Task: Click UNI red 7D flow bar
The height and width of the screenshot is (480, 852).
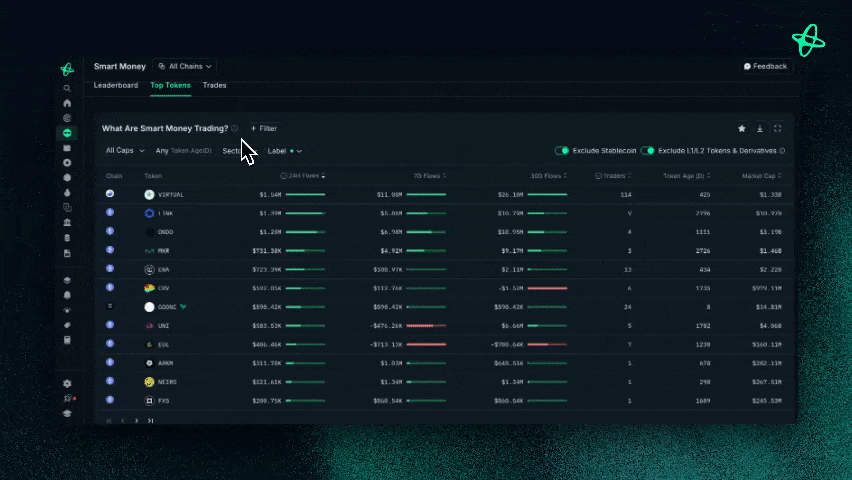Action: pyautogui.click(x=426, y=326)
